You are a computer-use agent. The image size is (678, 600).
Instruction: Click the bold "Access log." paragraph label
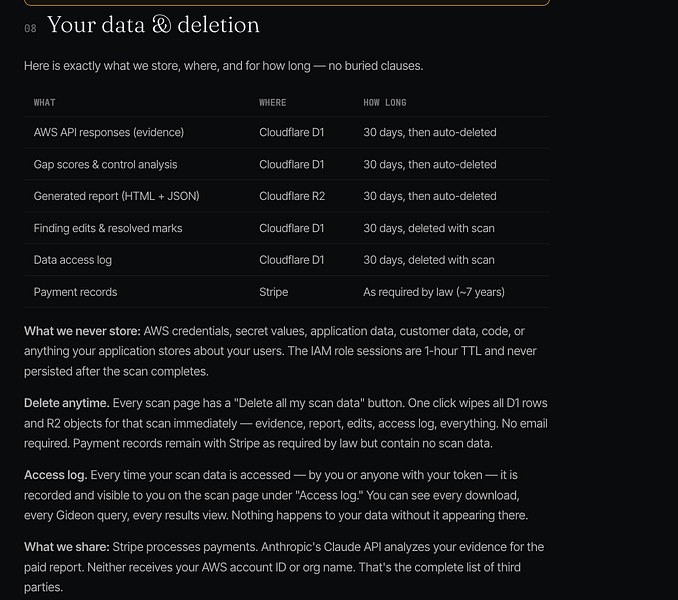tap(55, 475)
